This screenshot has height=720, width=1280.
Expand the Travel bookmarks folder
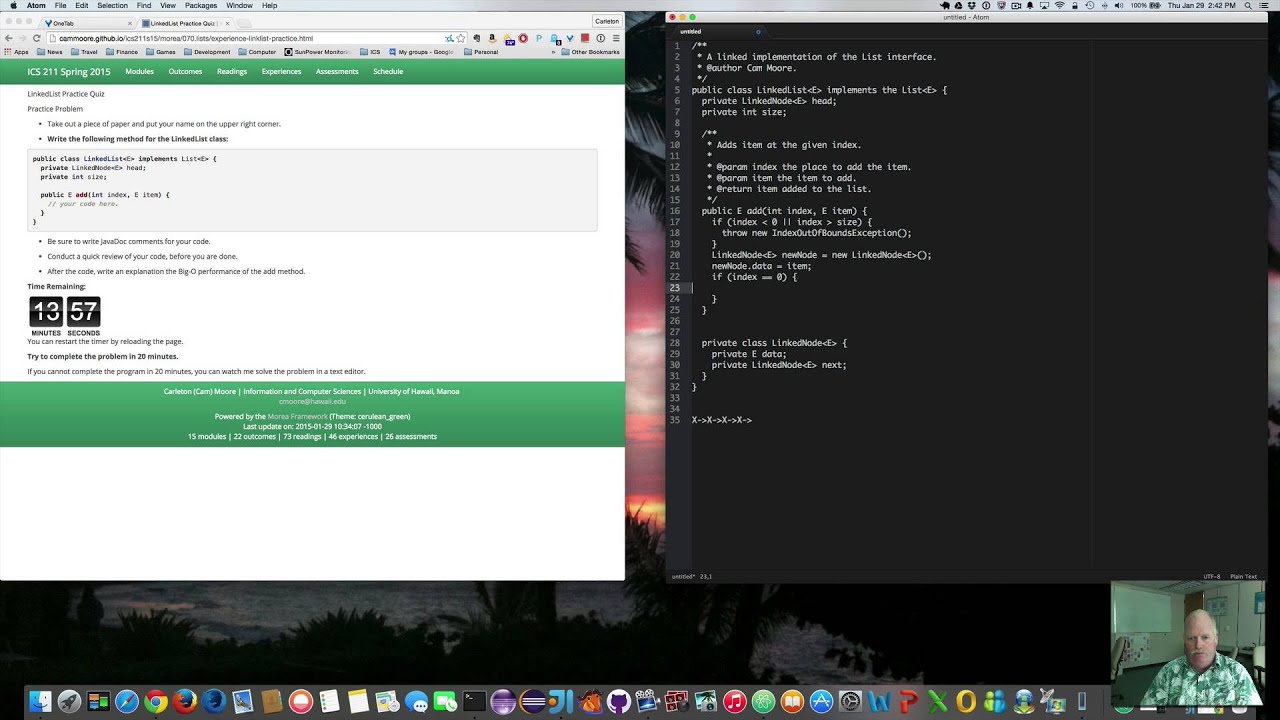coord(83,52)
